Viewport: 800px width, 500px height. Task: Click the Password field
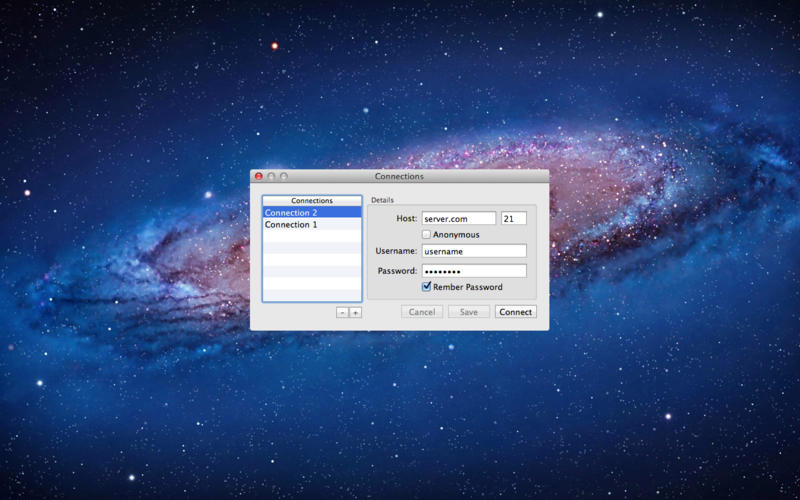473,271
